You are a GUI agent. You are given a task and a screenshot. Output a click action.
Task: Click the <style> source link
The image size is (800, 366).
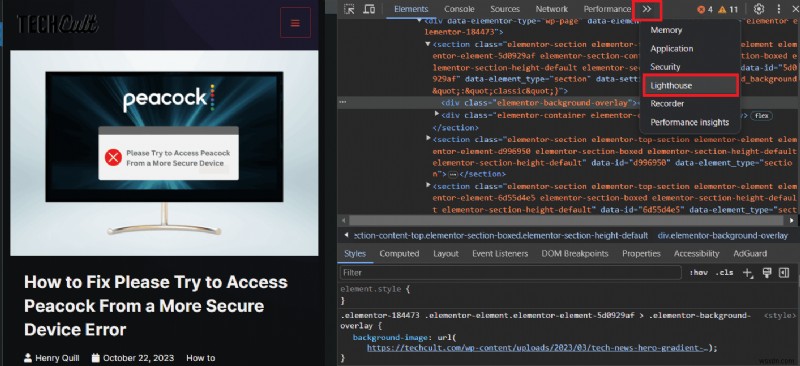(780, 316)
